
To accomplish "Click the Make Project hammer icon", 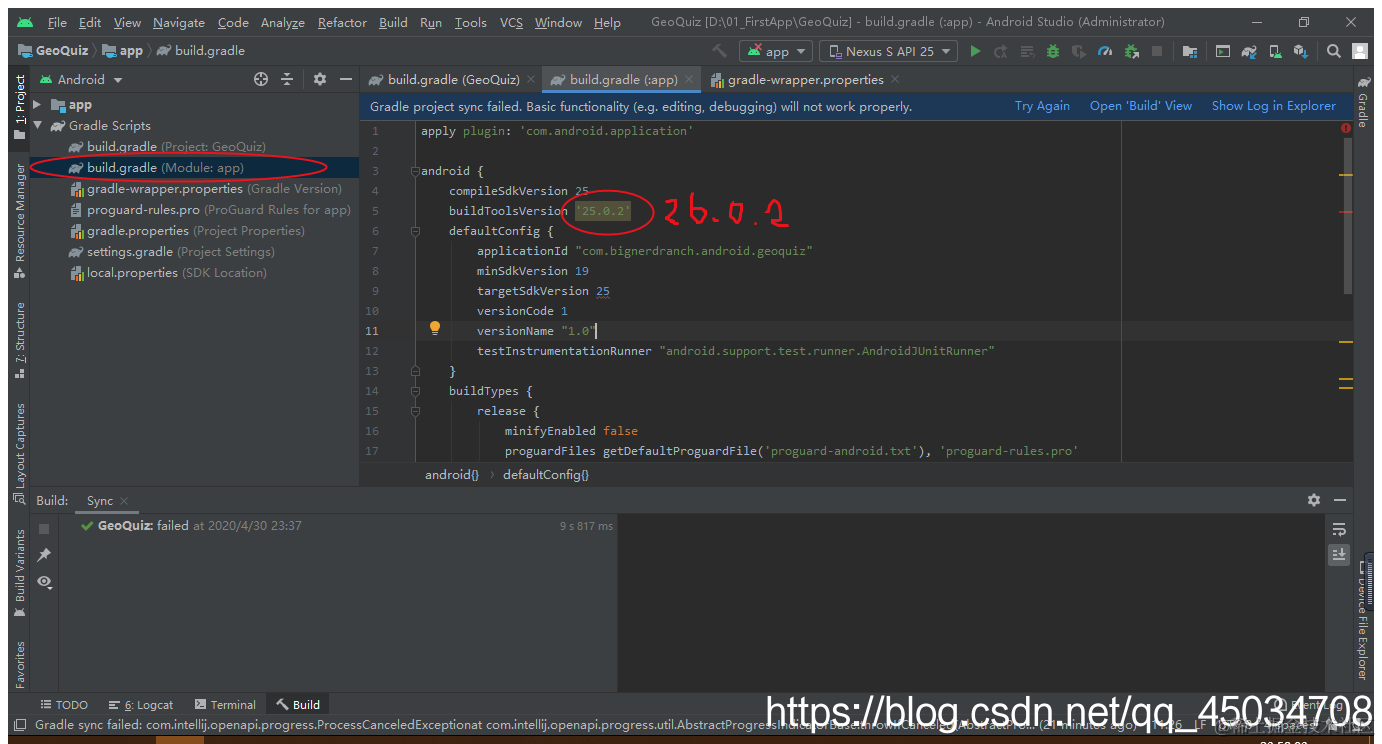I will click(719, 51).
